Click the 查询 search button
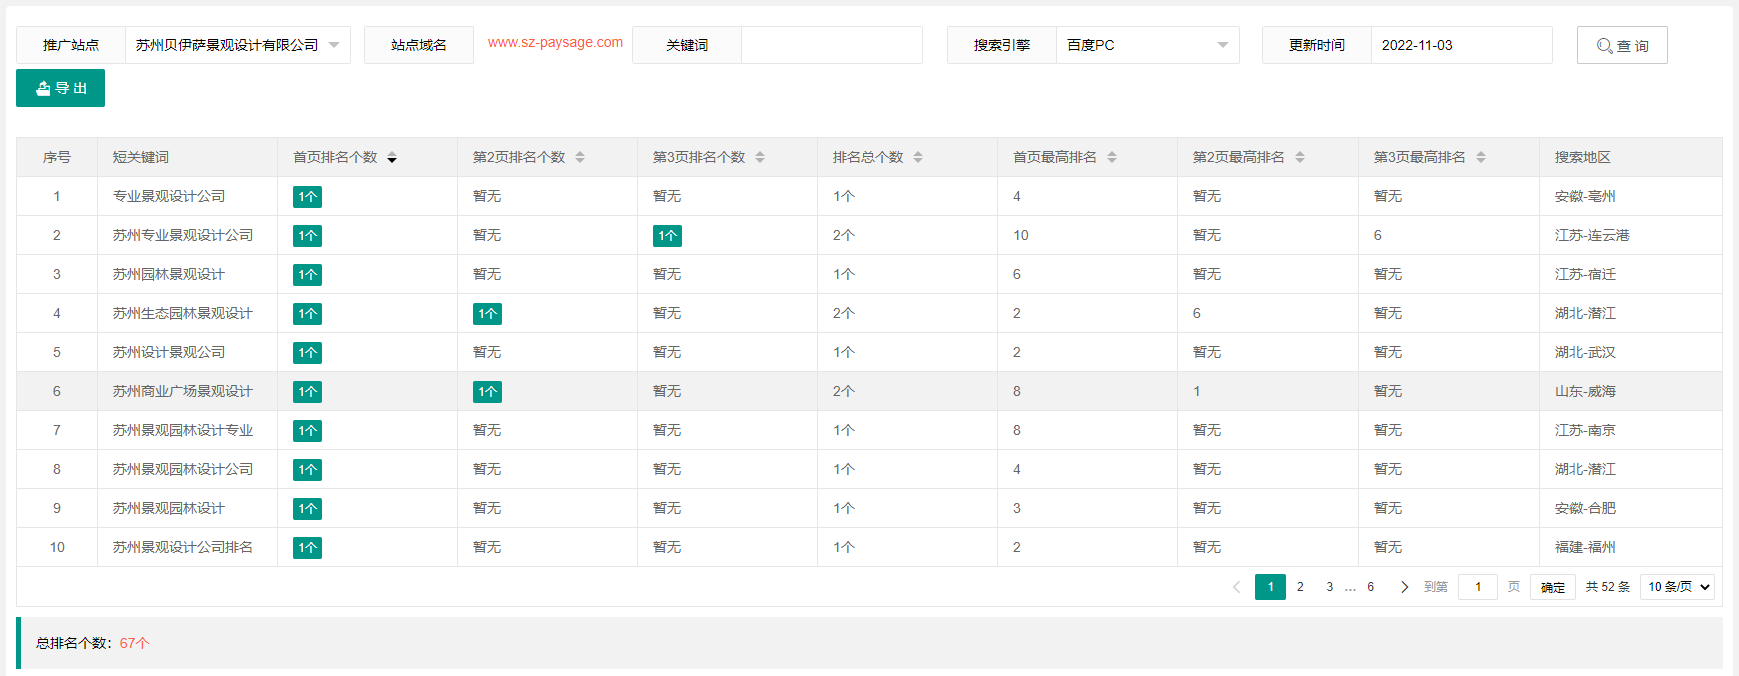The width and height of the screenshot is (1739, 676). coord(1622,45)
